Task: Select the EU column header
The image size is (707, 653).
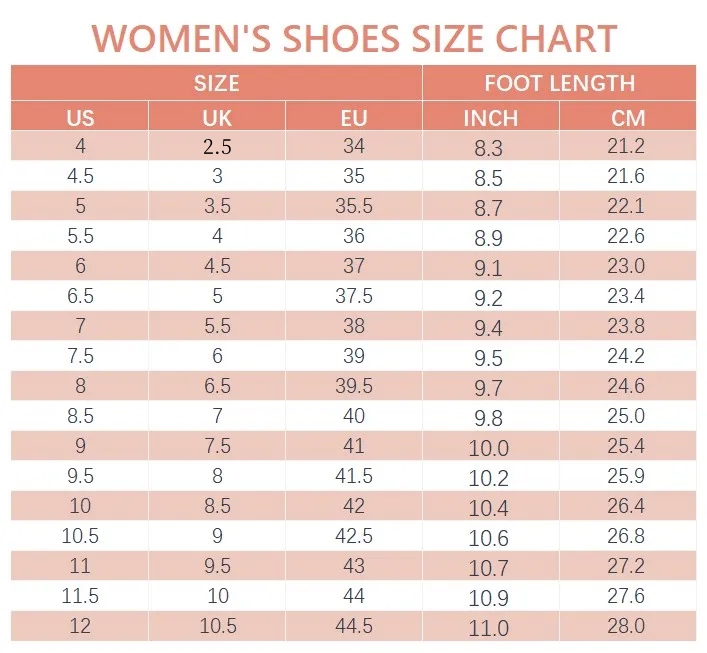Action: [x=354, y=117]
